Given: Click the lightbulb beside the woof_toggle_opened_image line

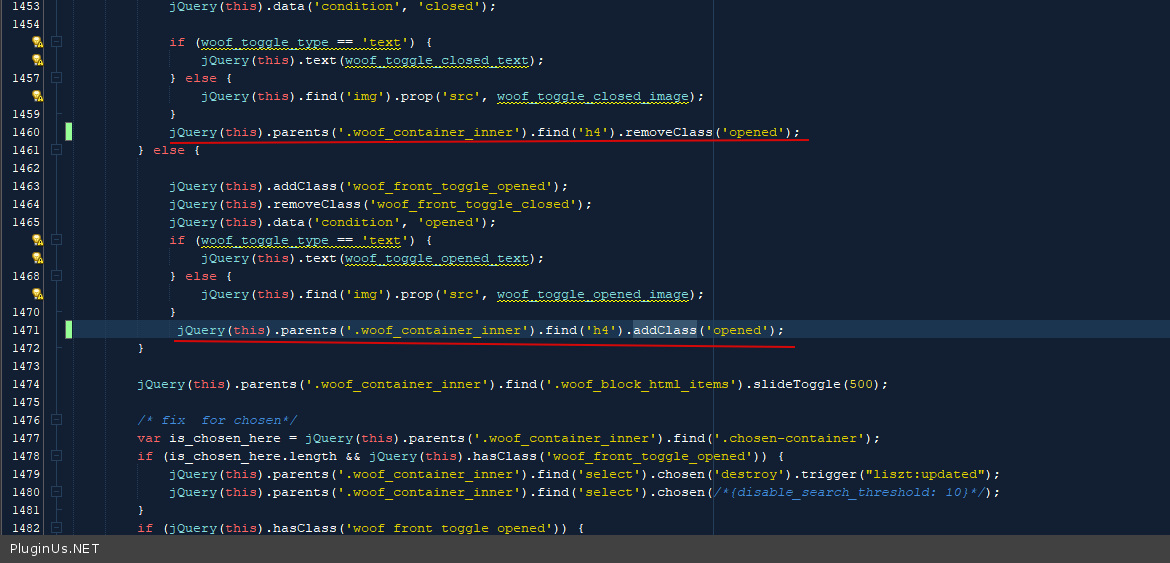Looking at the screenshot, I should click(37, 294).
